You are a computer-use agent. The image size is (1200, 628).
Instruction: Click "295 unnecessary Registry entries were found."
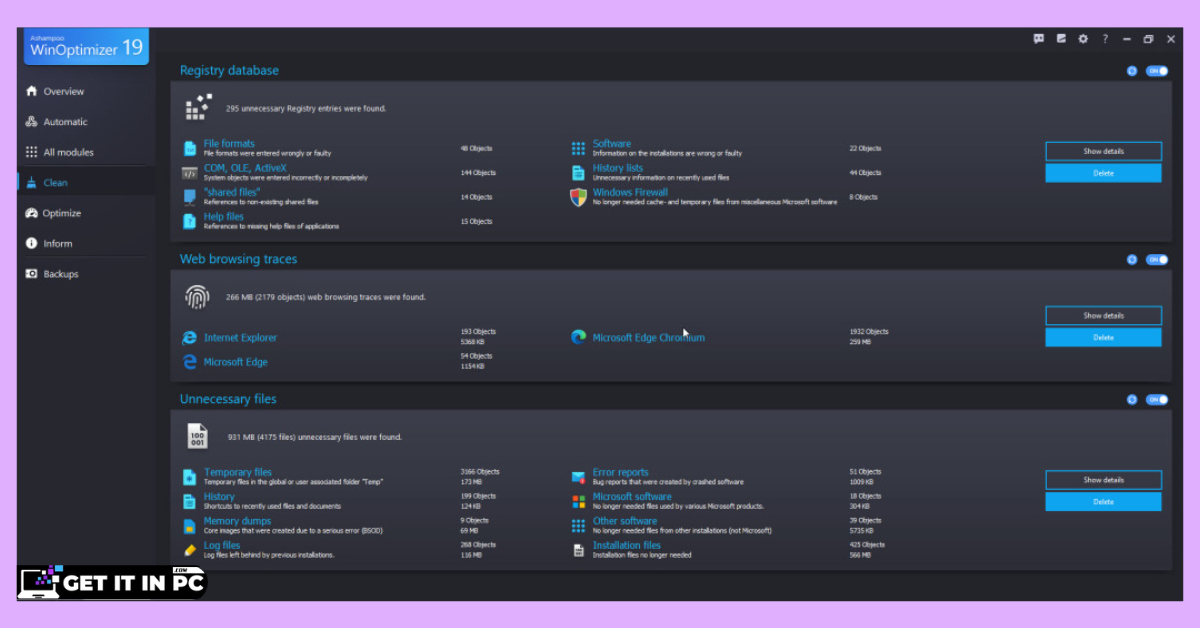click(x=306, y=108)
